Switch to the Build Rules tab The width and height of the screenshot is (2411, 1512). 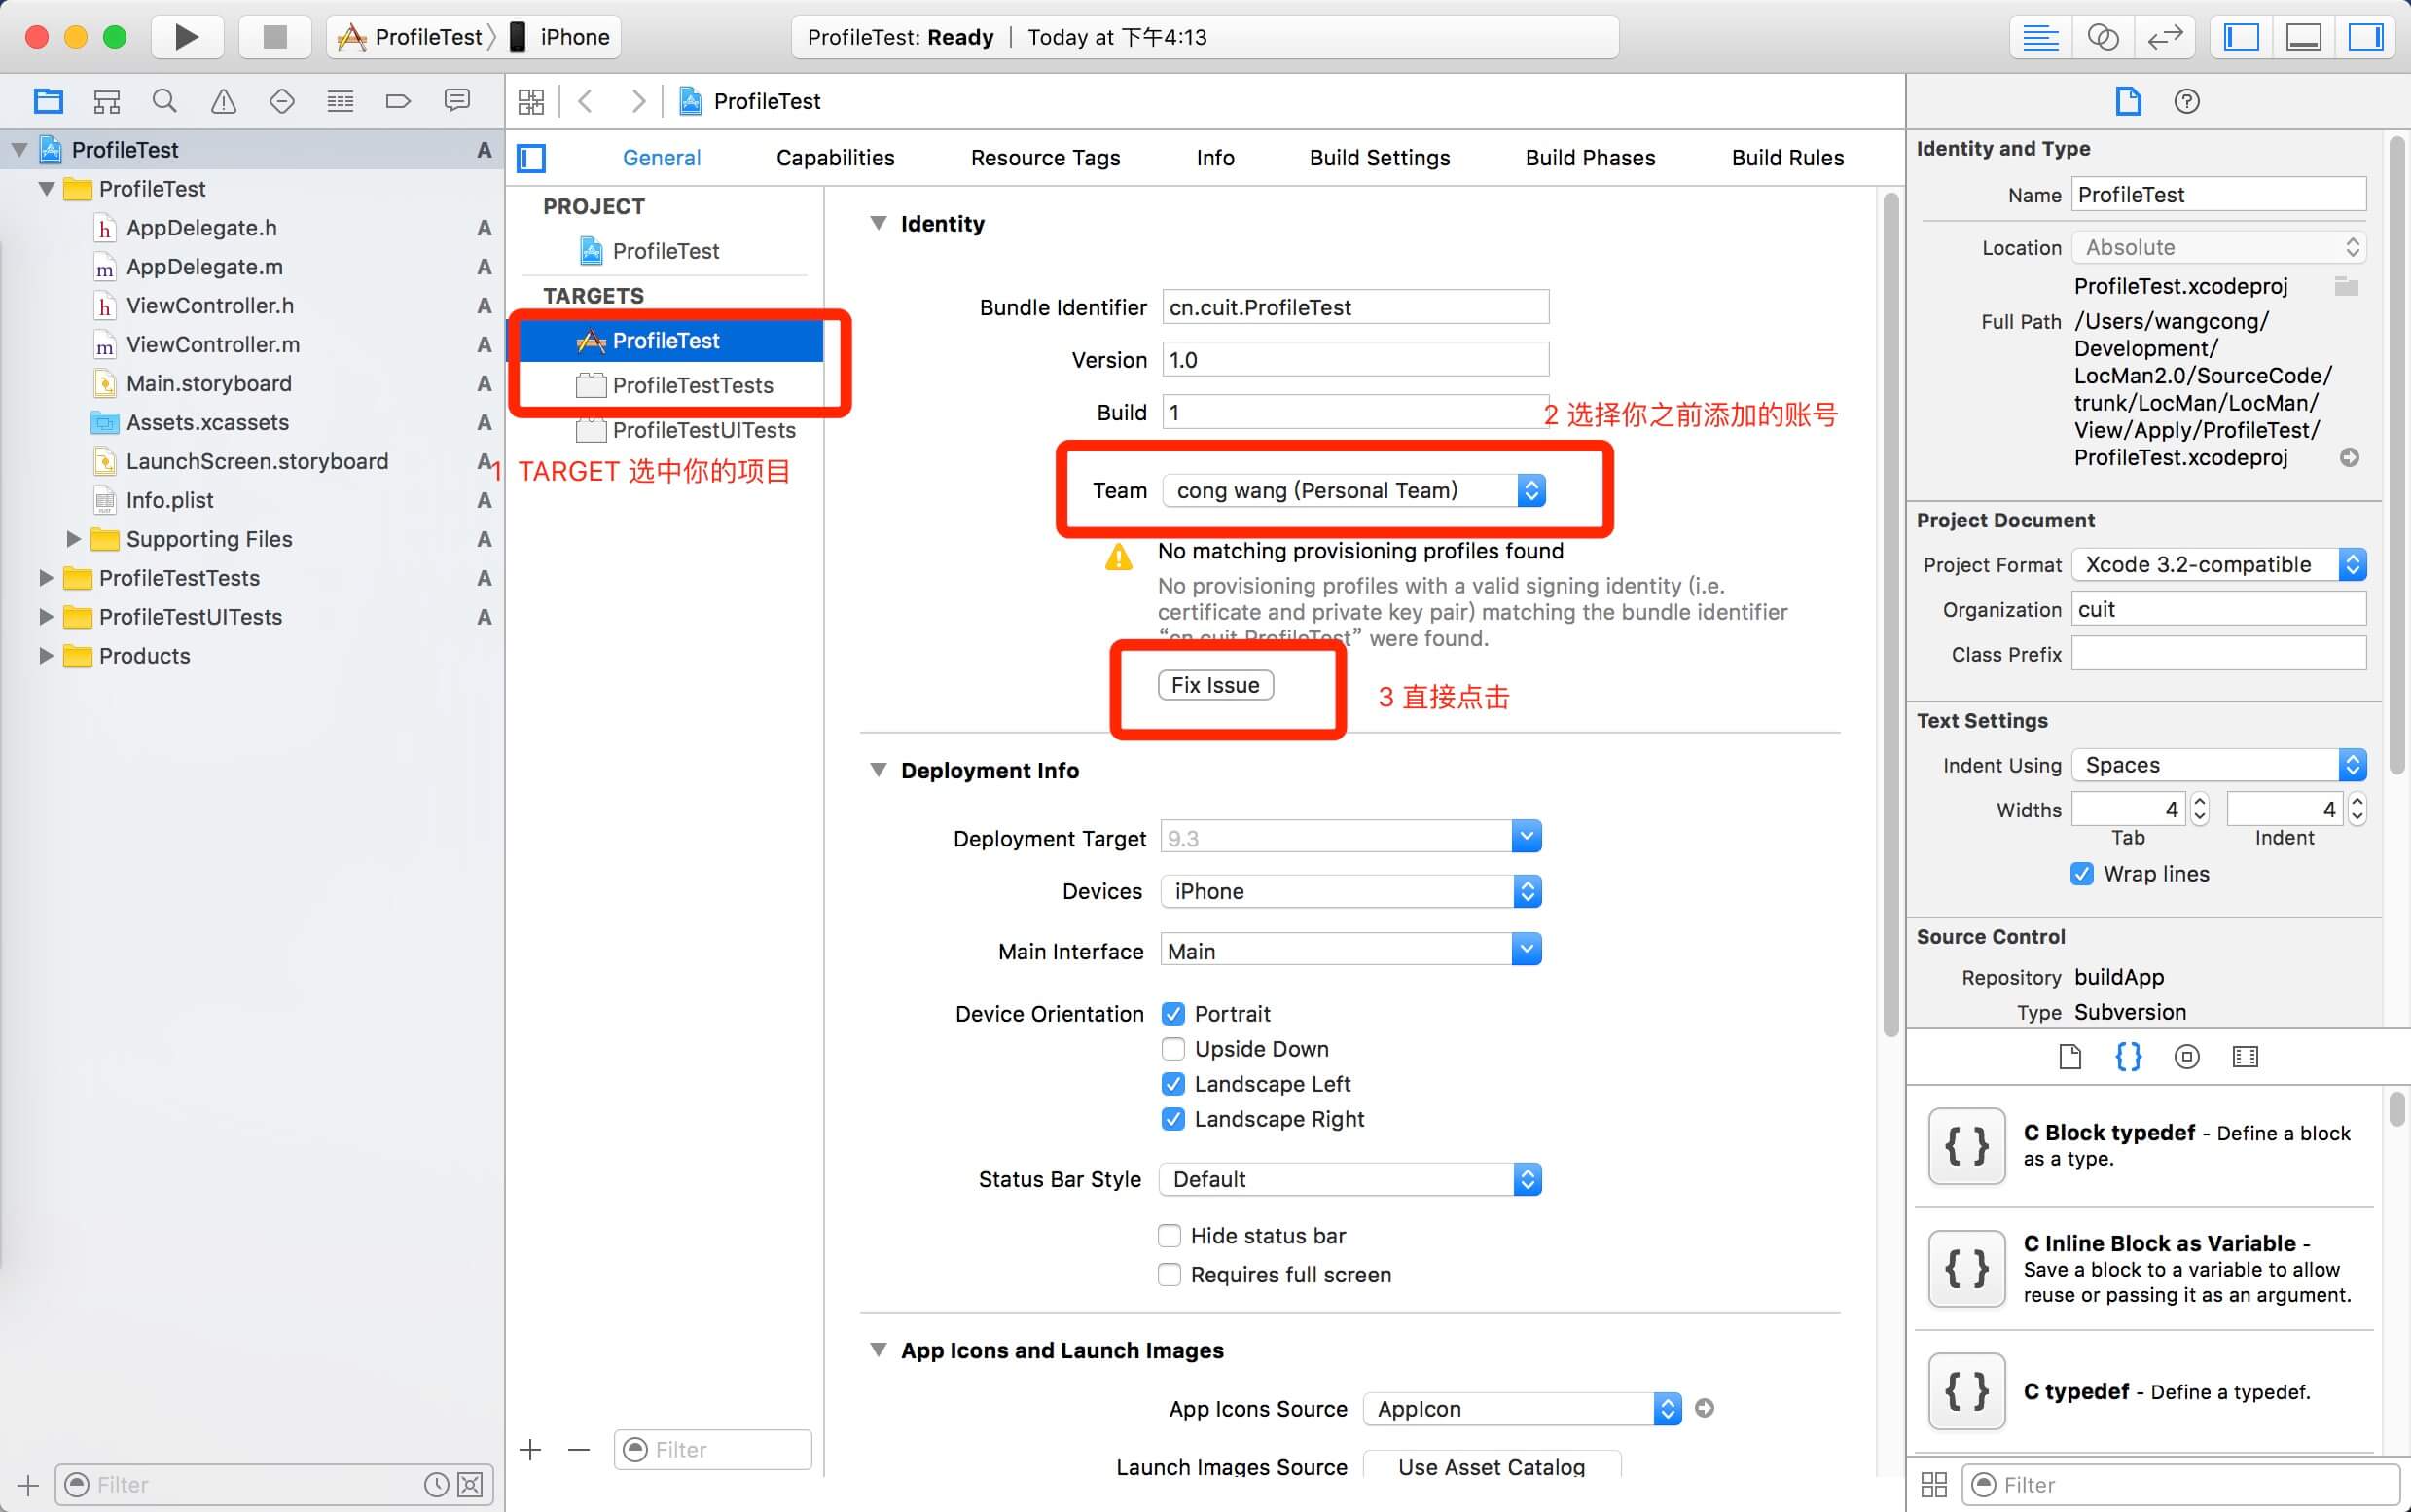click(x=1787, y=158)
